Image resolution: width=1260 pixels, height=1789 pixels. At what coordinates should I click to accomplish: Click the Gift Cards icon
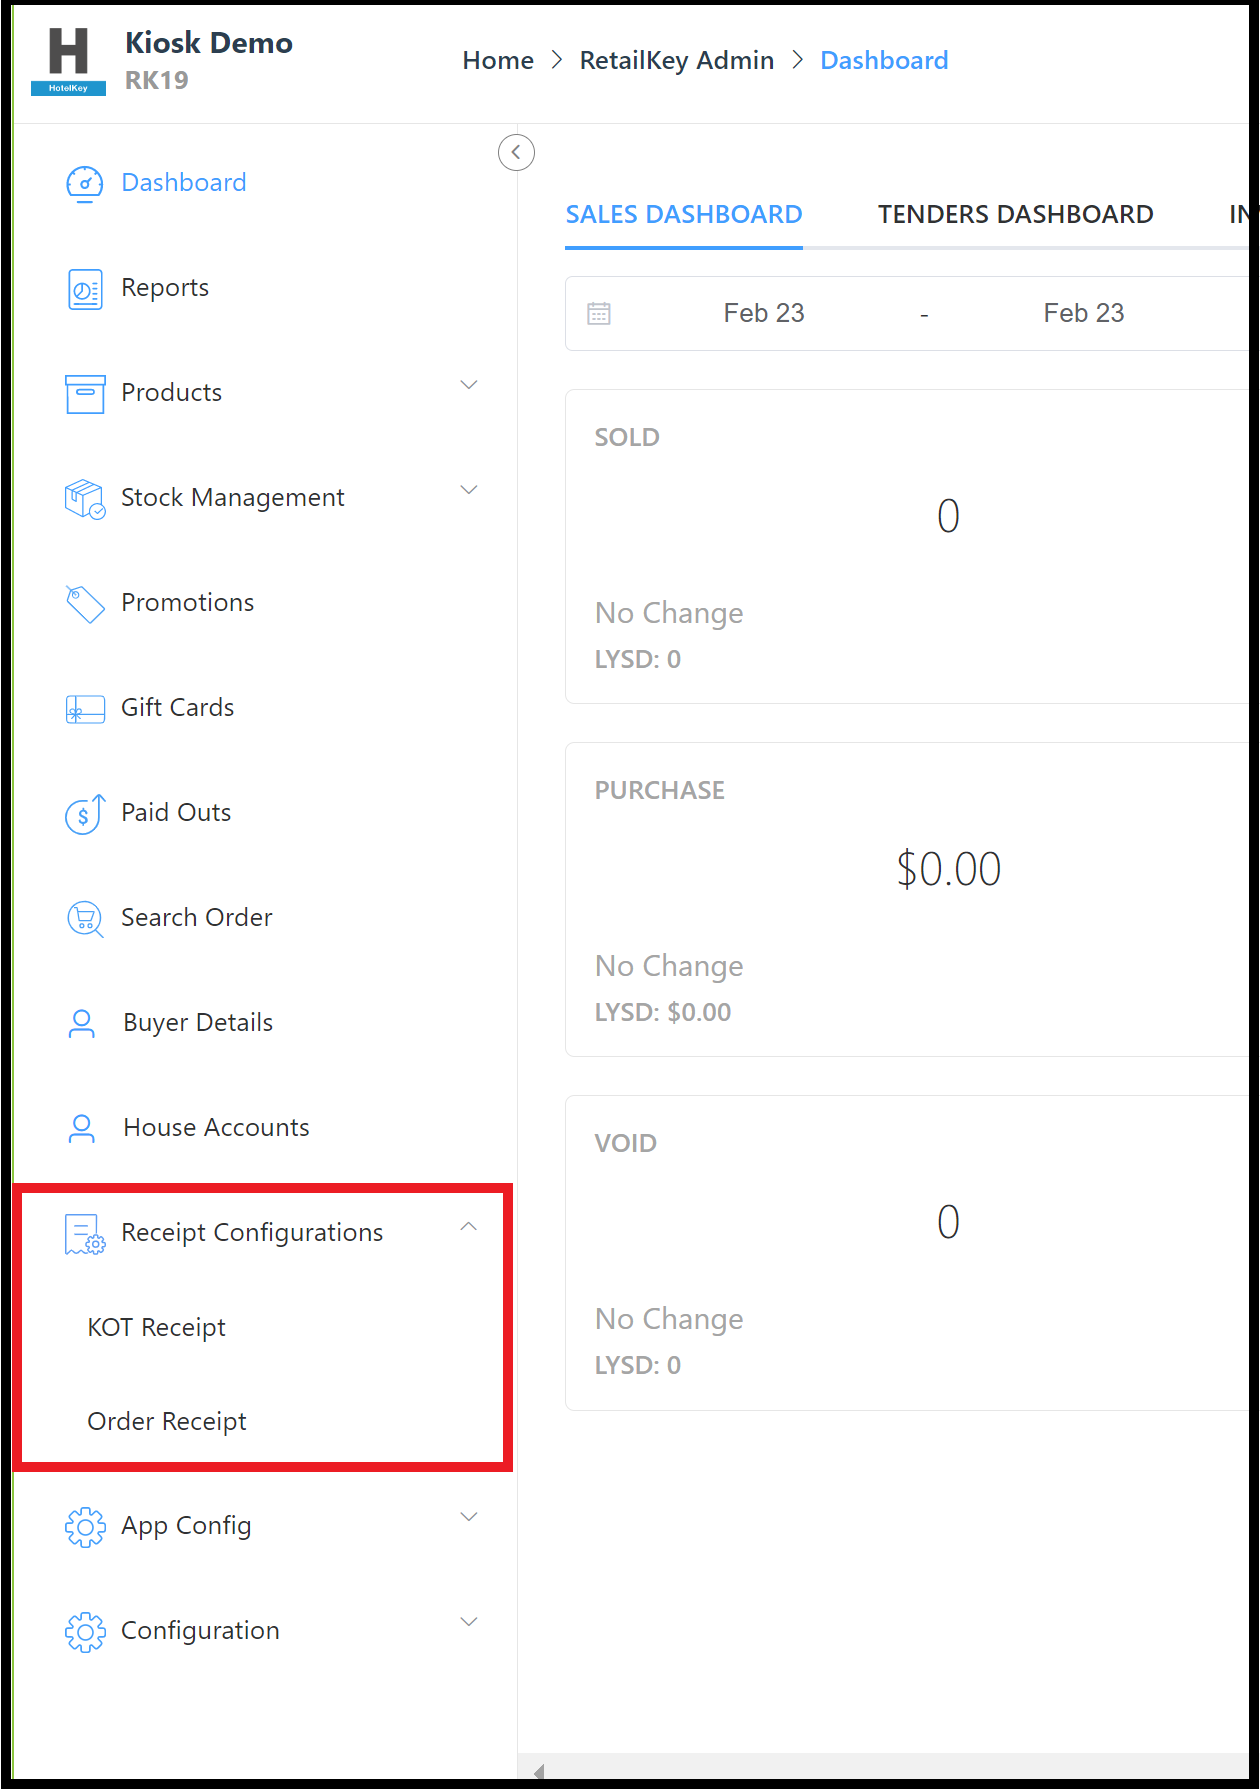point(84,709)
